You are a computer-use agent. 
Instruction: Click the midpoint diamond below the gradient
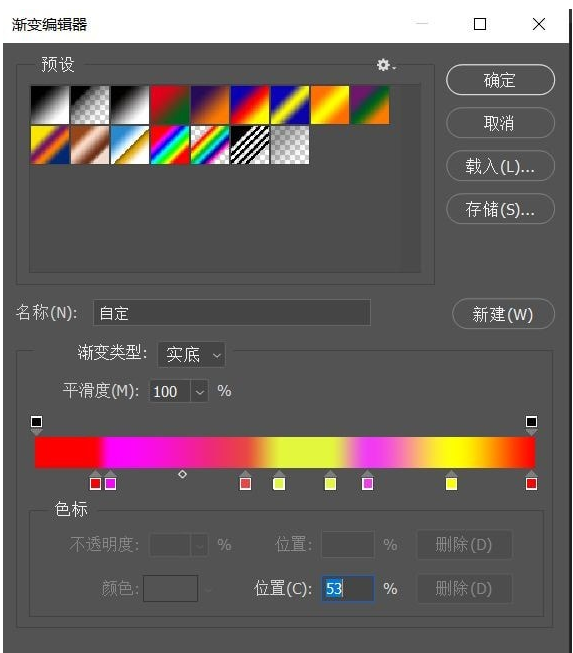point(182,474)
